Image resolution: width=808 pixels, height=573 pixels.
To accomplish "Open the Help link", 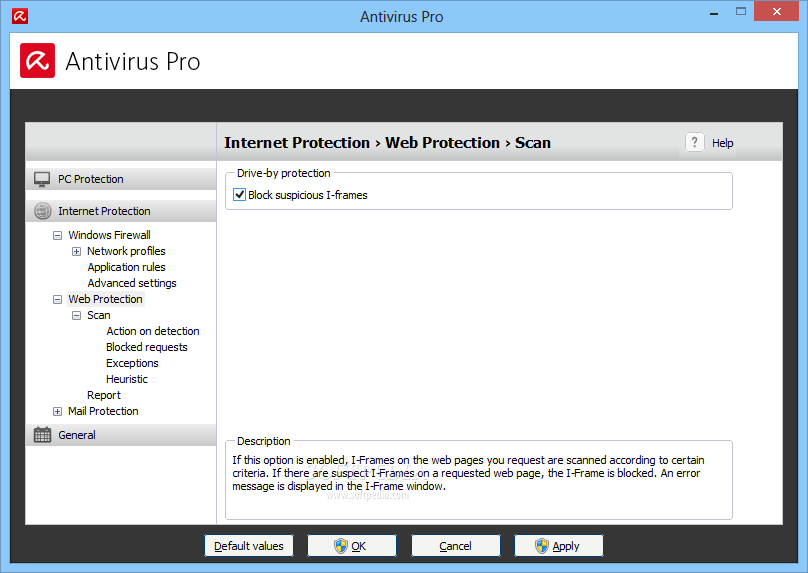I will [x=722, y=143].
